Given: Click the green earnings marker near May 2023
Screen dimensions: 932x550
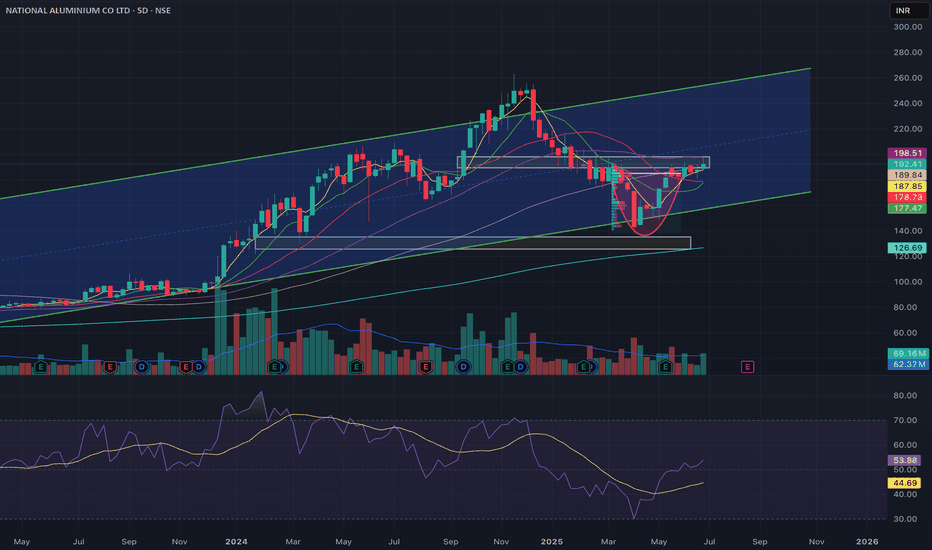Looking at the screenshot, I should pos(40,367).
